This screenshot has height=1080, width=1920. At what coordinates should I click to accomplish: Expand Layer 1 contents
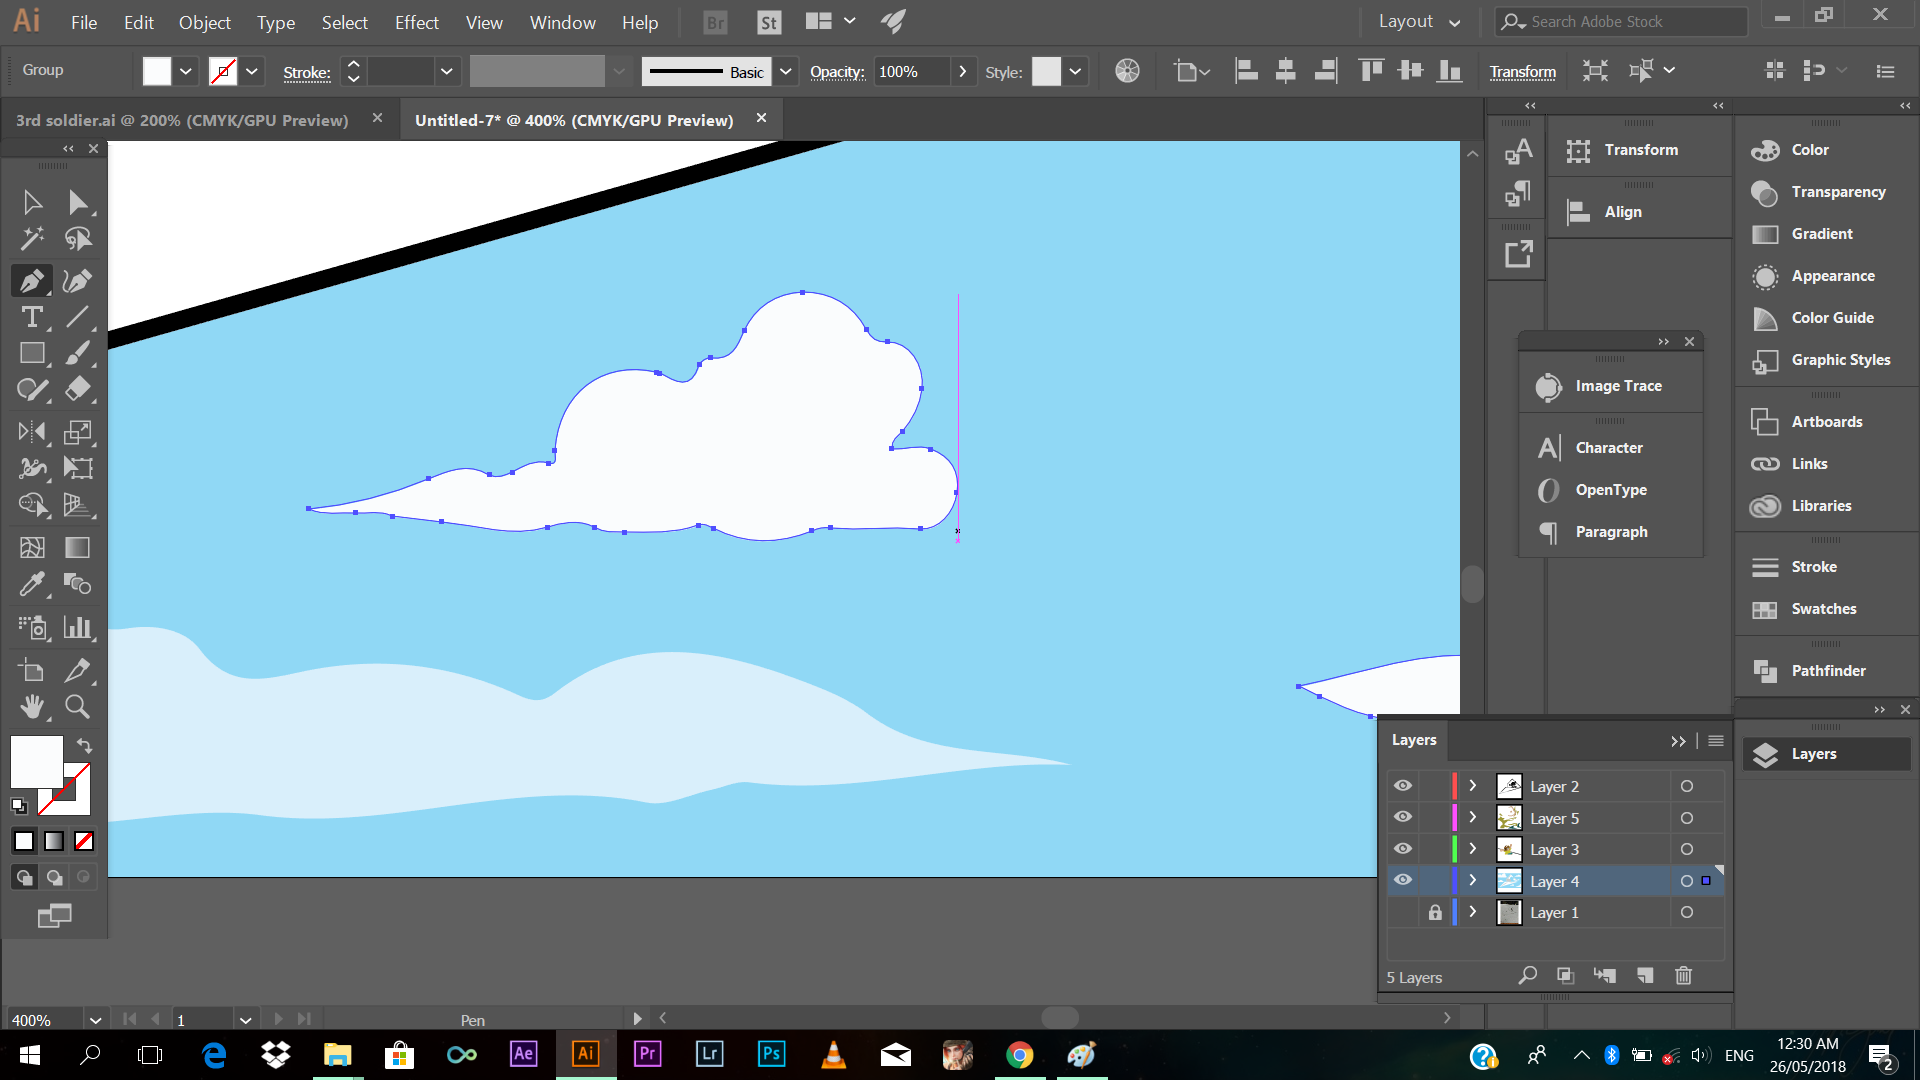tap(1473, 912)
